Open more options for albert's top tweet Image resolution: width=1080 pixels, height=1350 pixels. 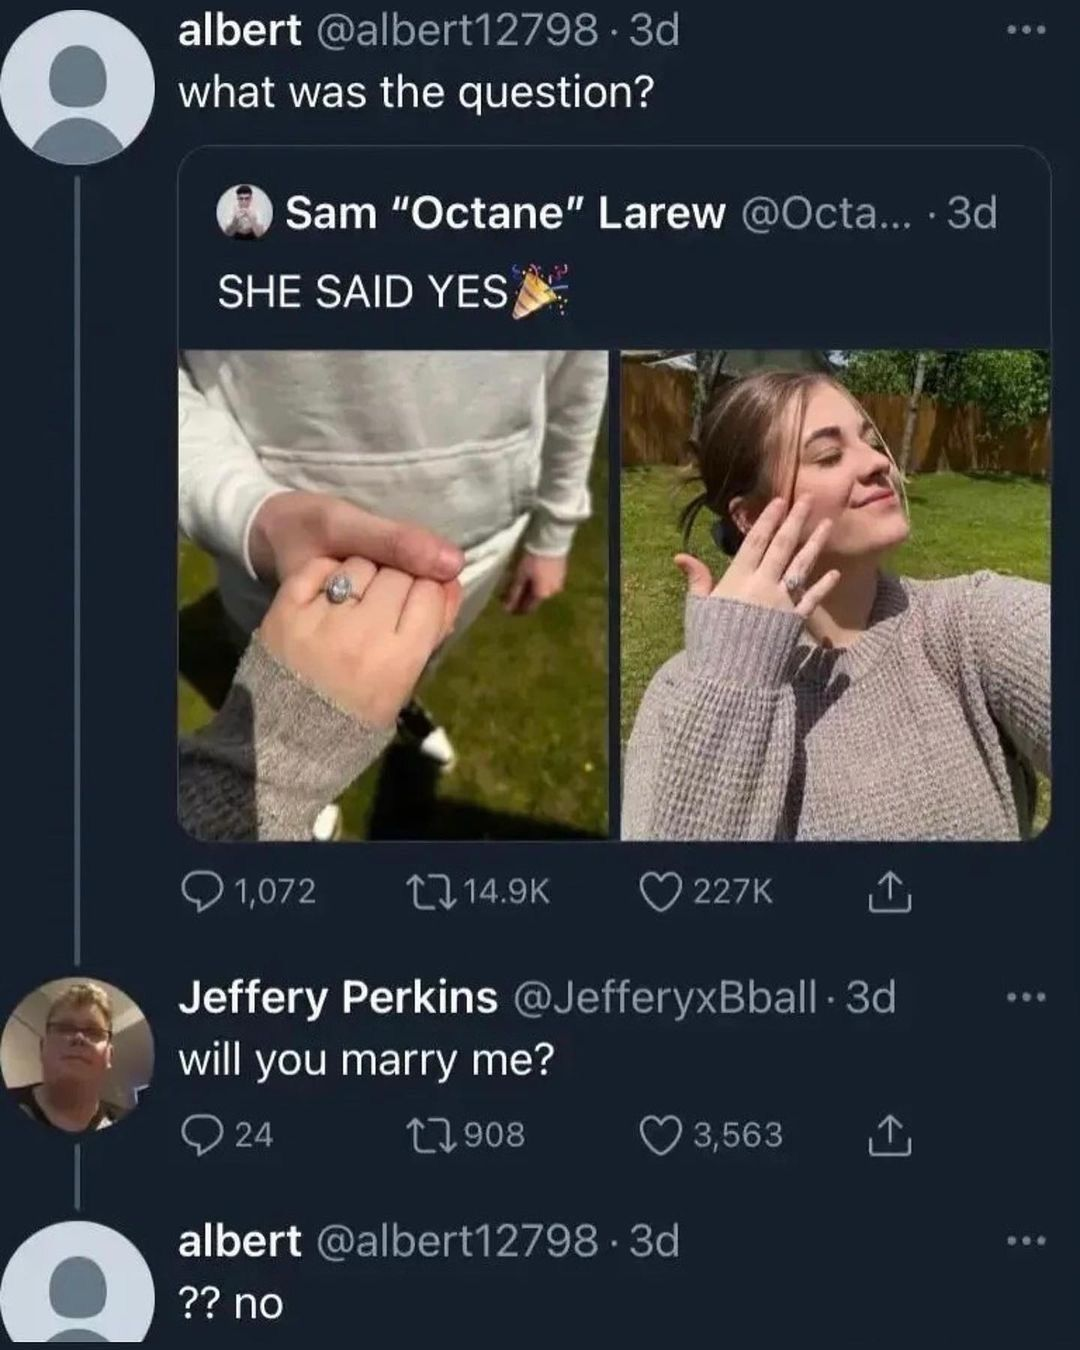(1026, 31)
